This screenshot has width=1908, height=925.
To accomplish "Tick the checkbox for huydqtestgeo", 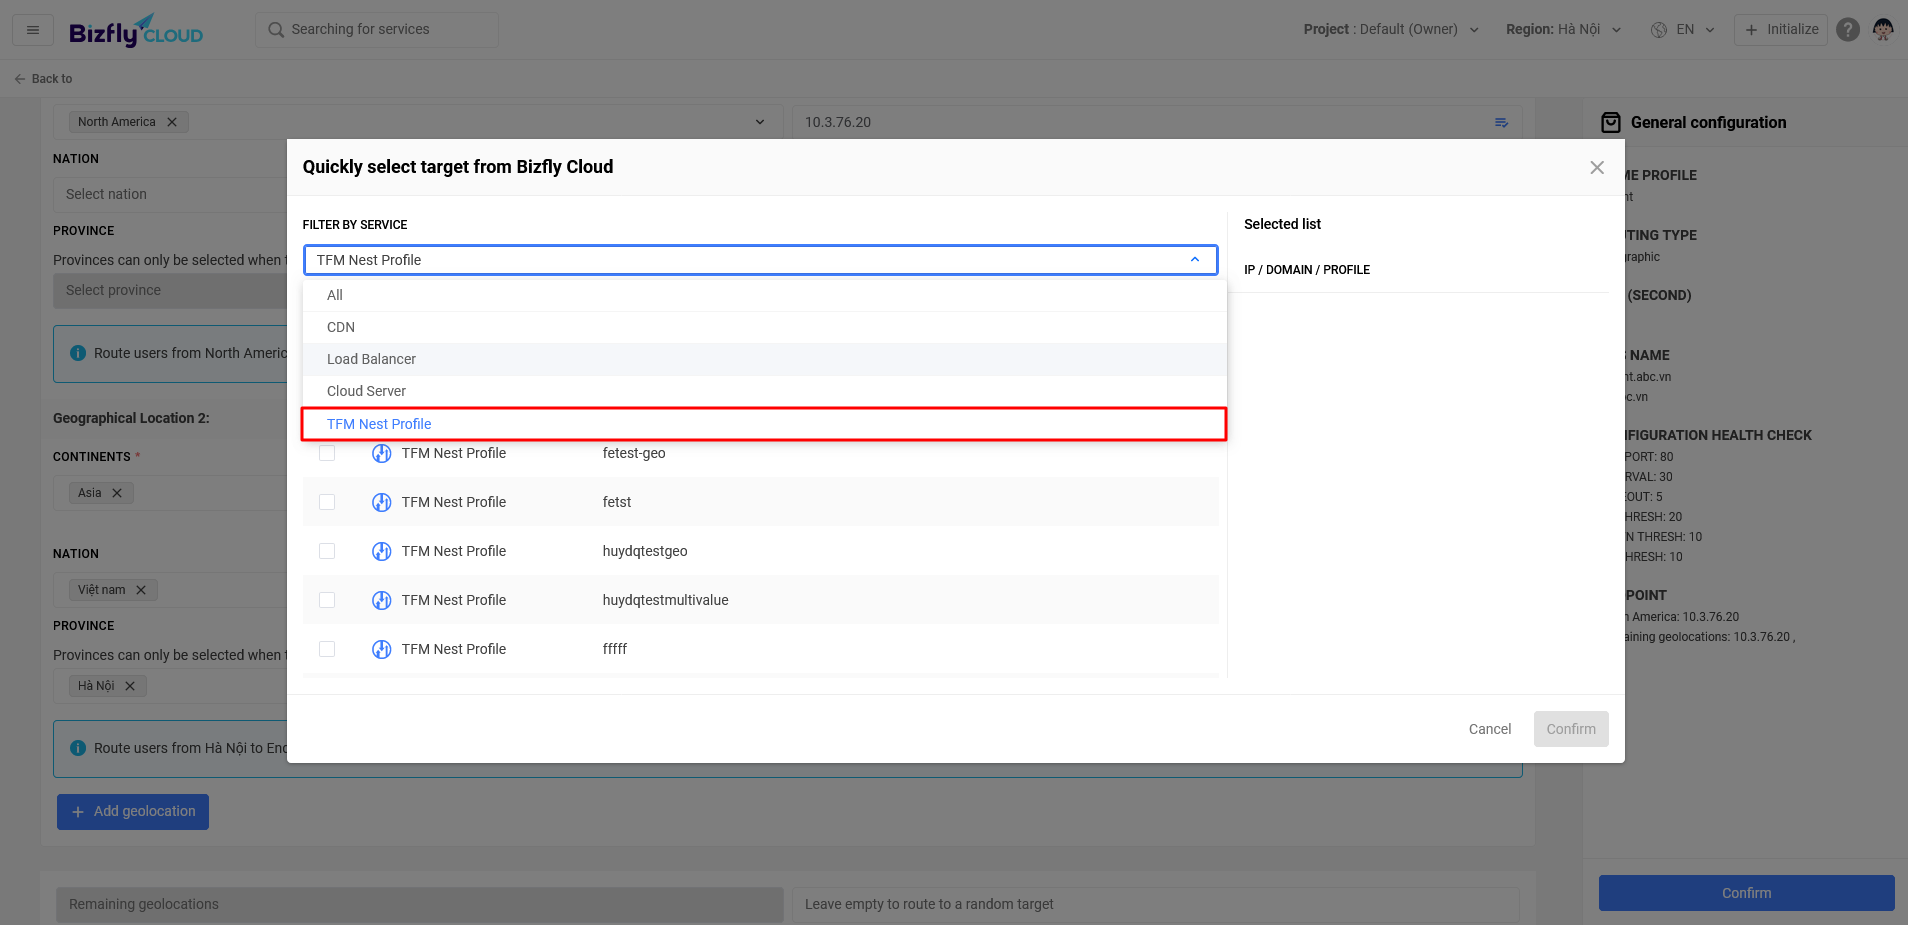I will (x=327, y=551).
